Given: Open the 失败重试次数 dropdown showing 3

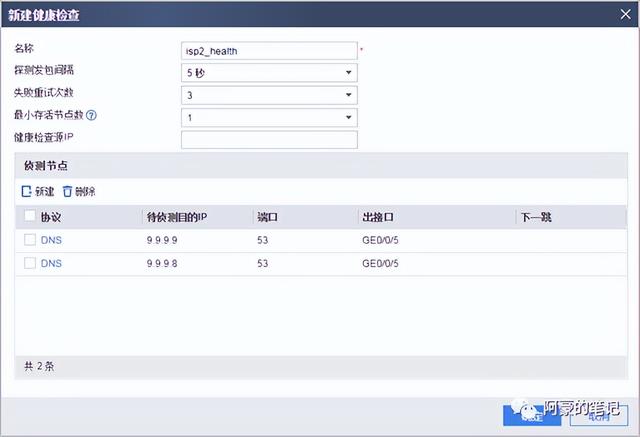Looking at the screenshot, I should 269,95.
